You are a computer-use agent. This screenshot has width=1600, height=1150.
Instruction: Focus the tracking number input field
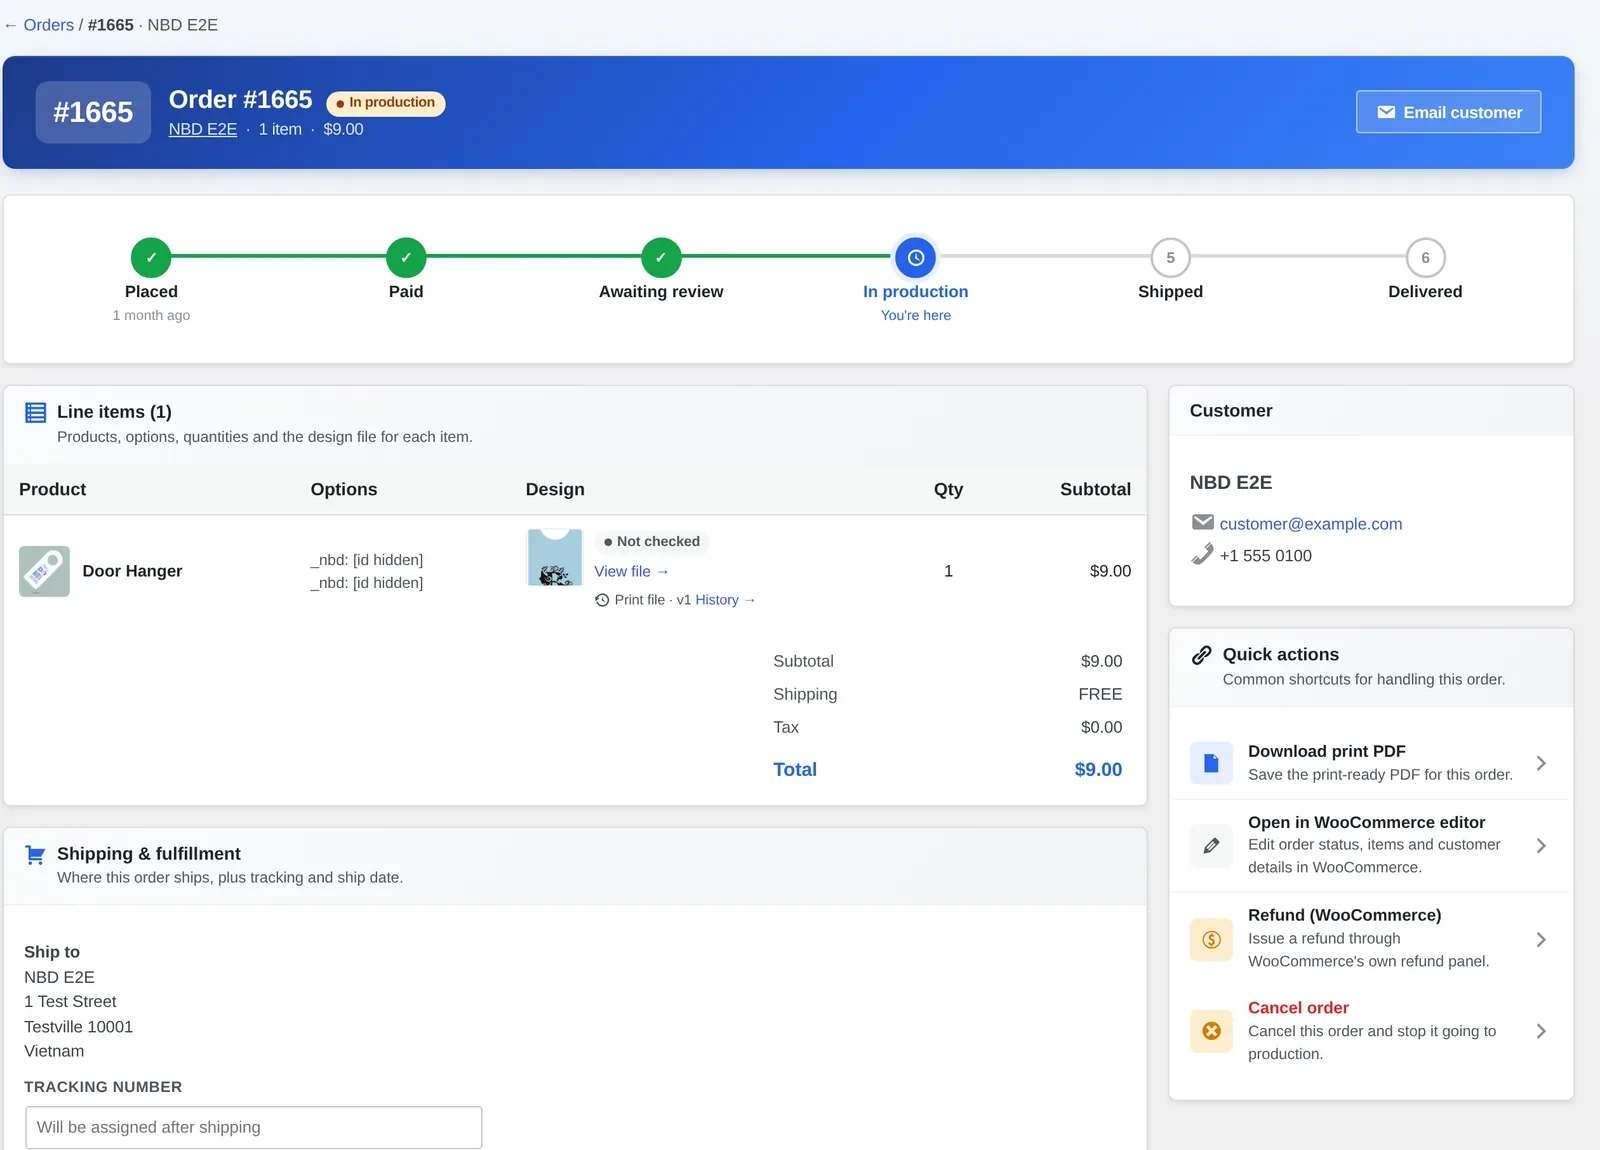point(254,1127)
